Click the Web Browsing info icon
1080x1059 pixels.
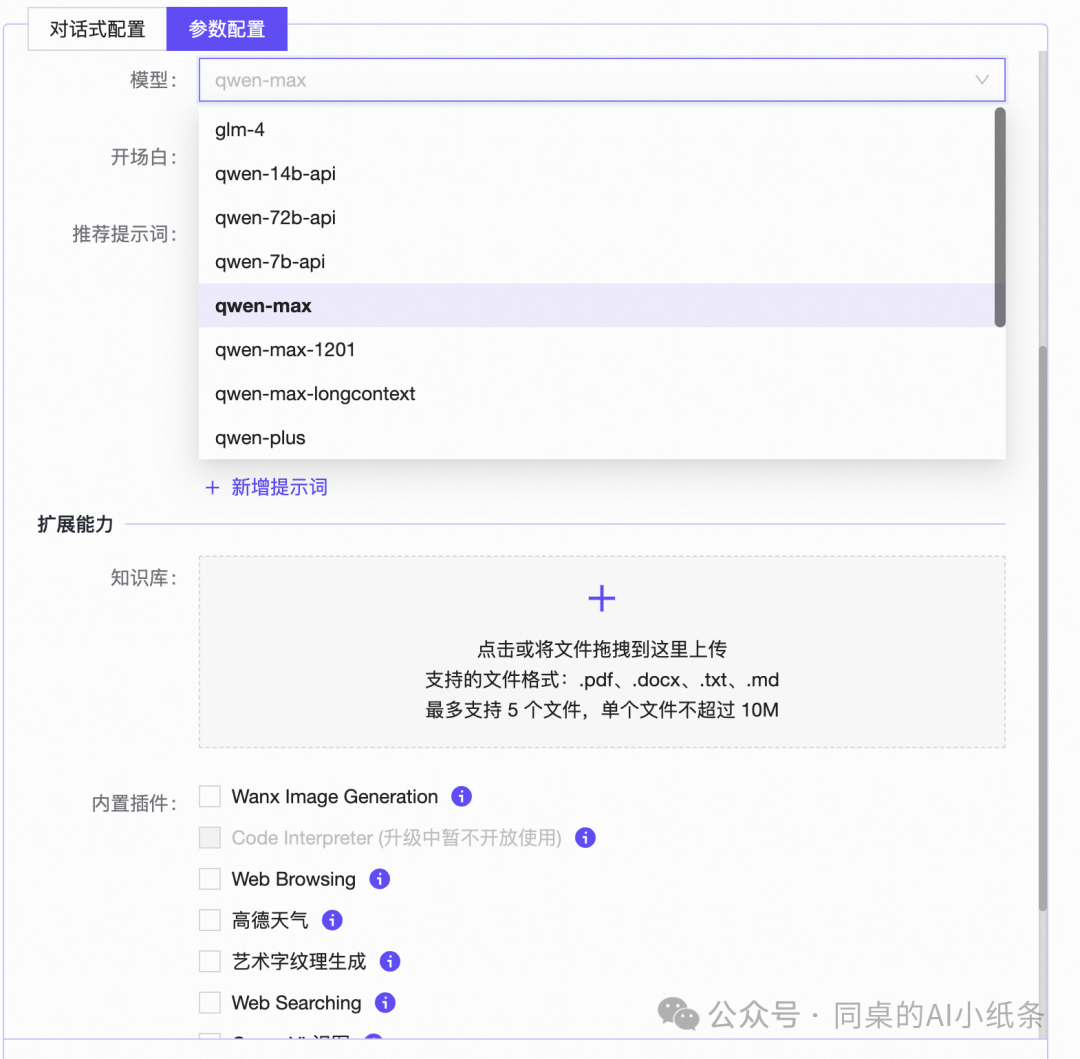380,879
